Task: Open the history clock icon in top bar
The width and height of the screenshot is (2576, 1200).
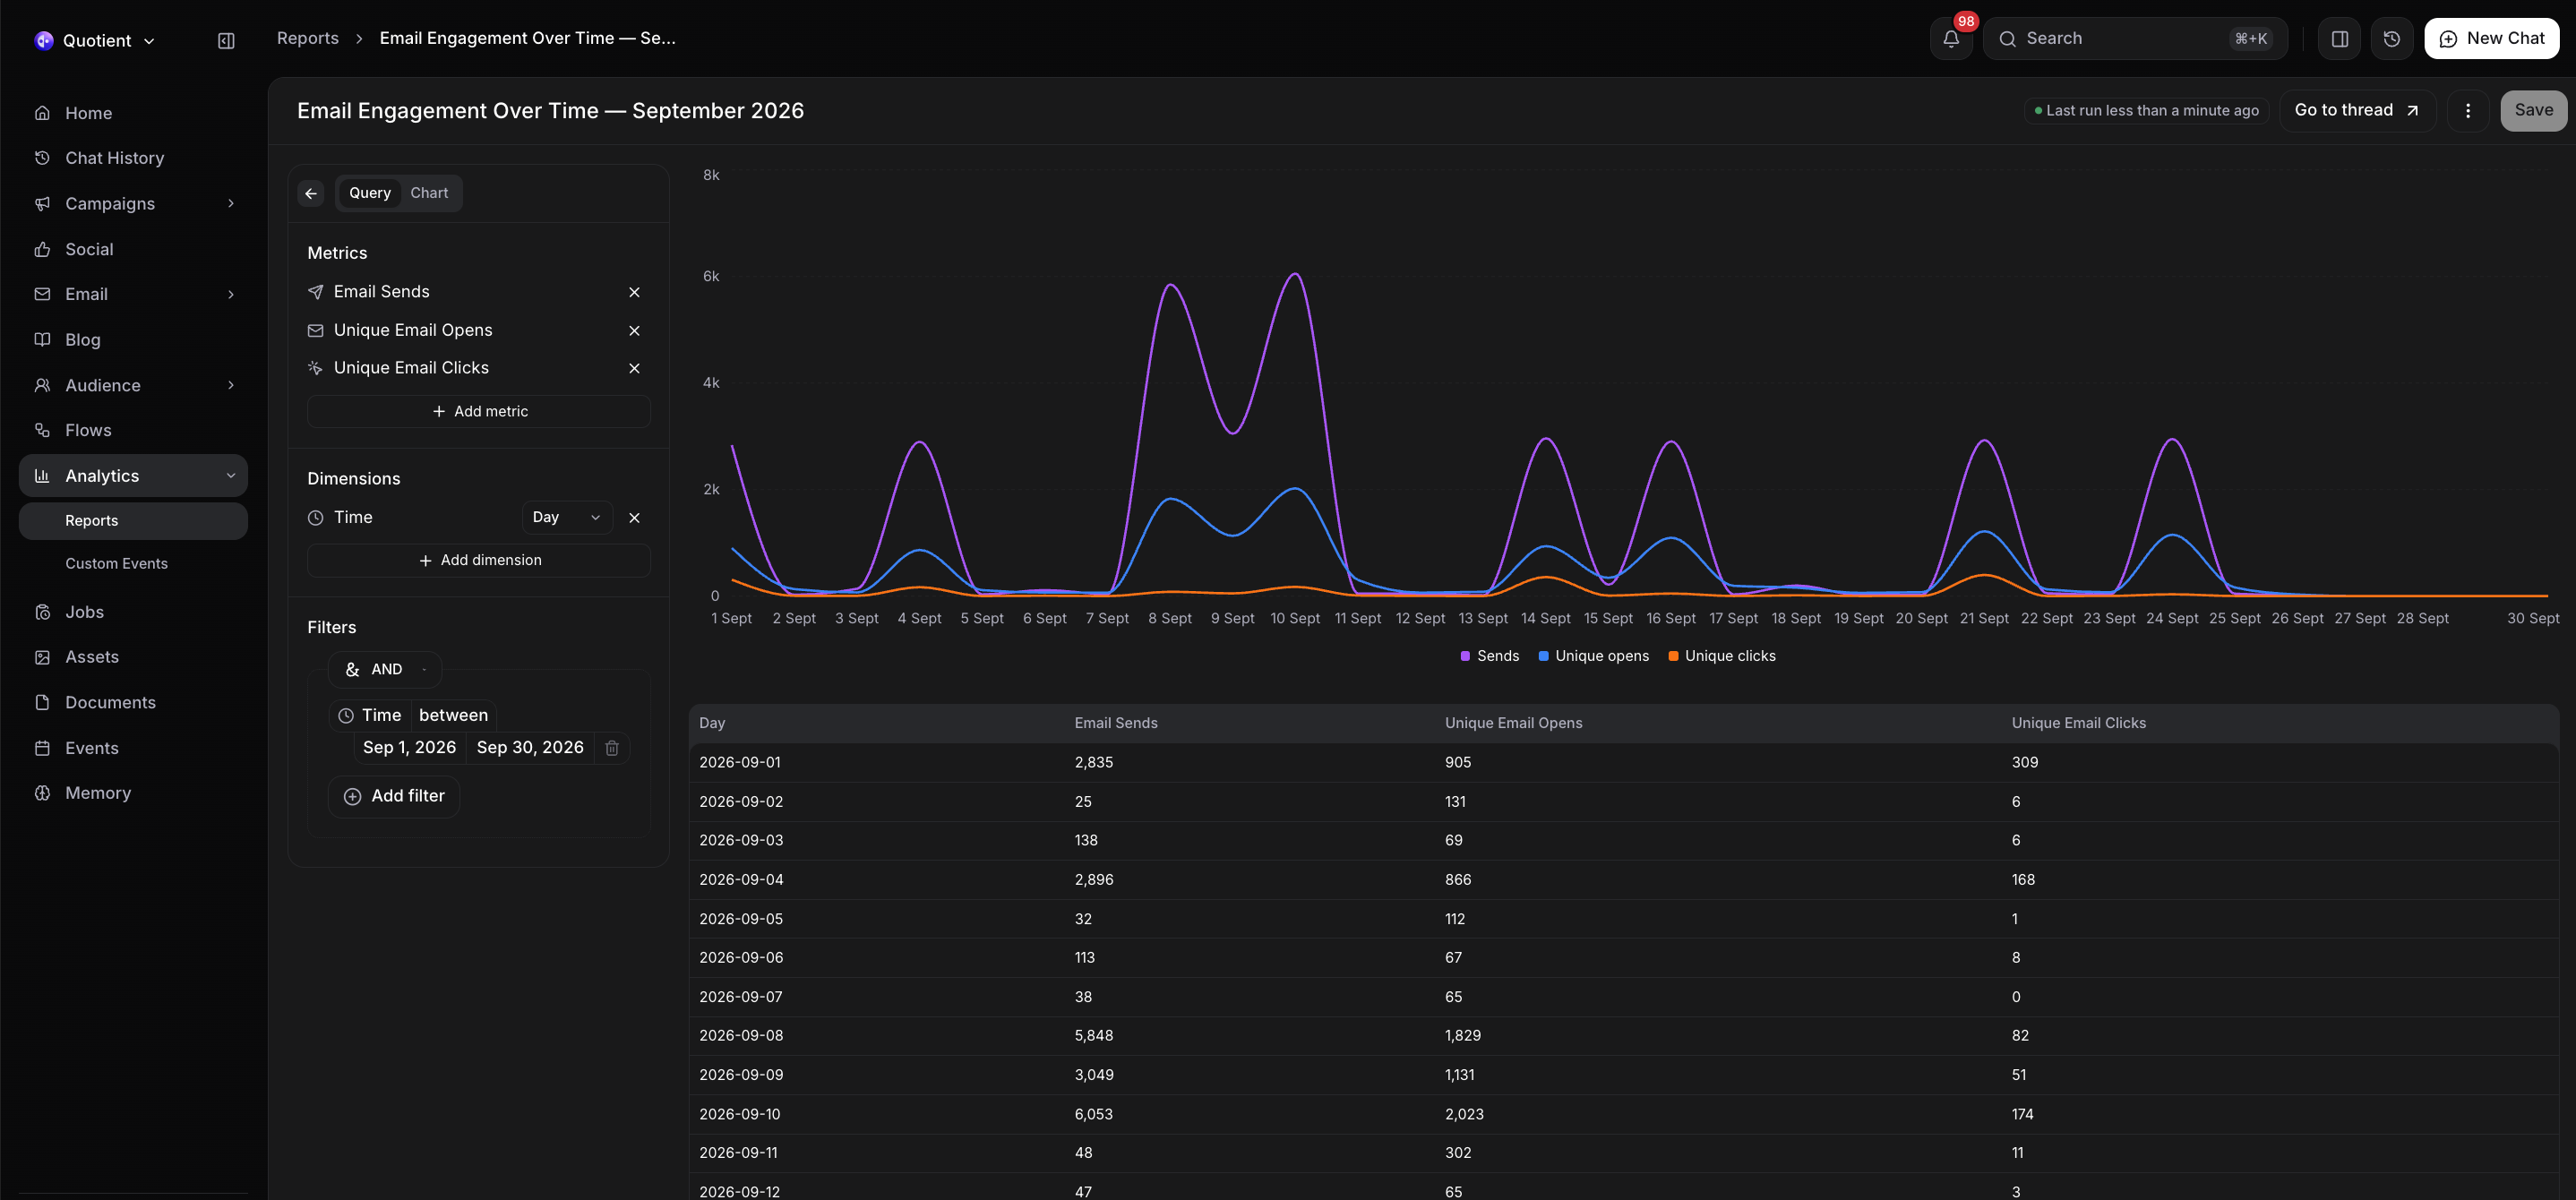Action: (x=2391, y=39)
